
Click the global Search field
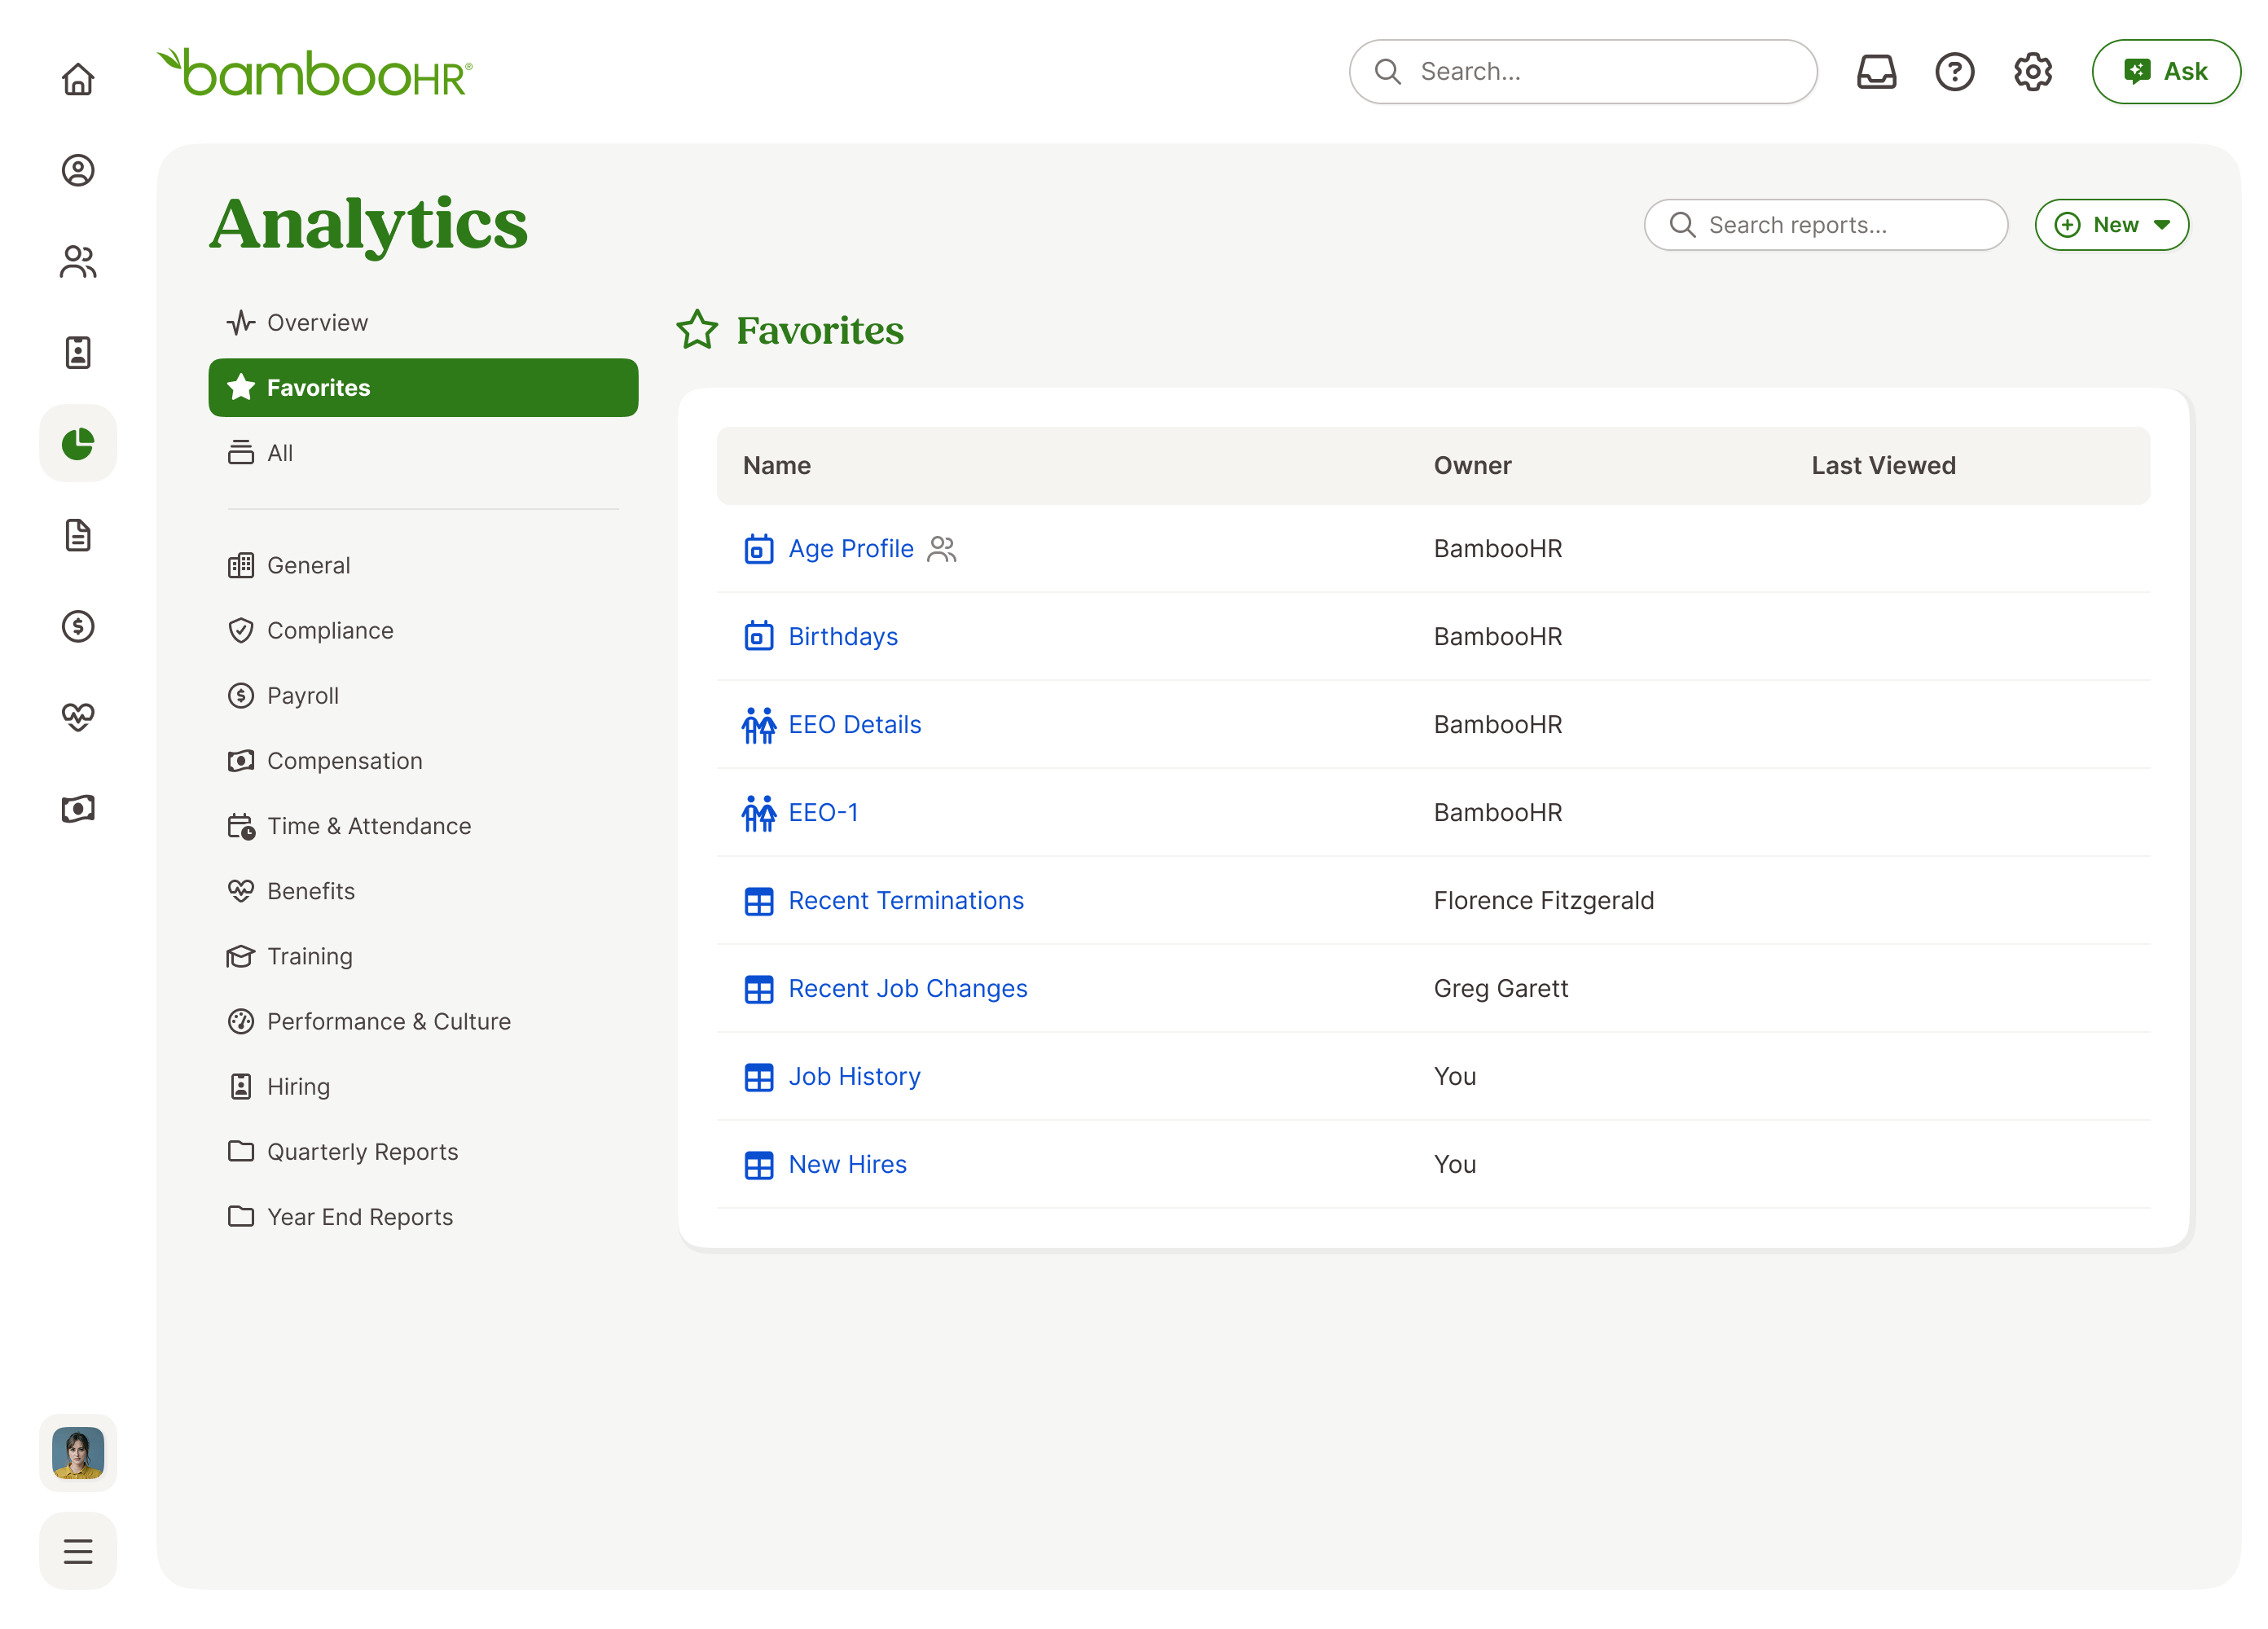1582,72
